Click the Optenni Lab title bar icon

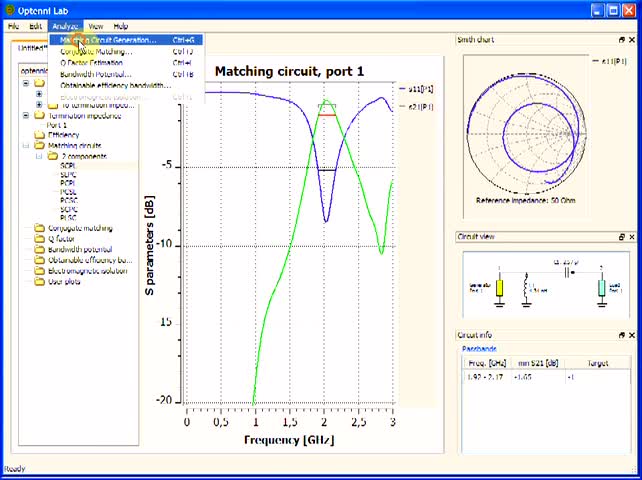point(10,10)
